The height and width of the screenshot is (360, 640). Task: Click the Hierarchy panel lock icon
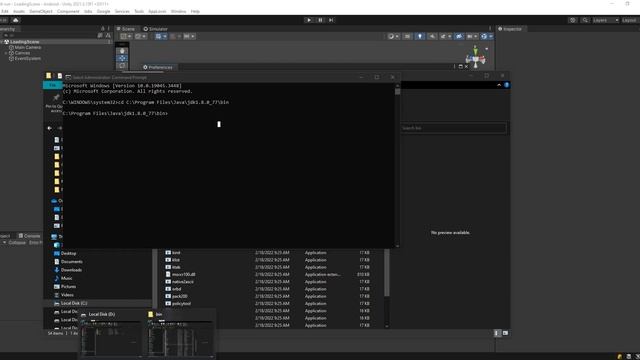point(103,29)
